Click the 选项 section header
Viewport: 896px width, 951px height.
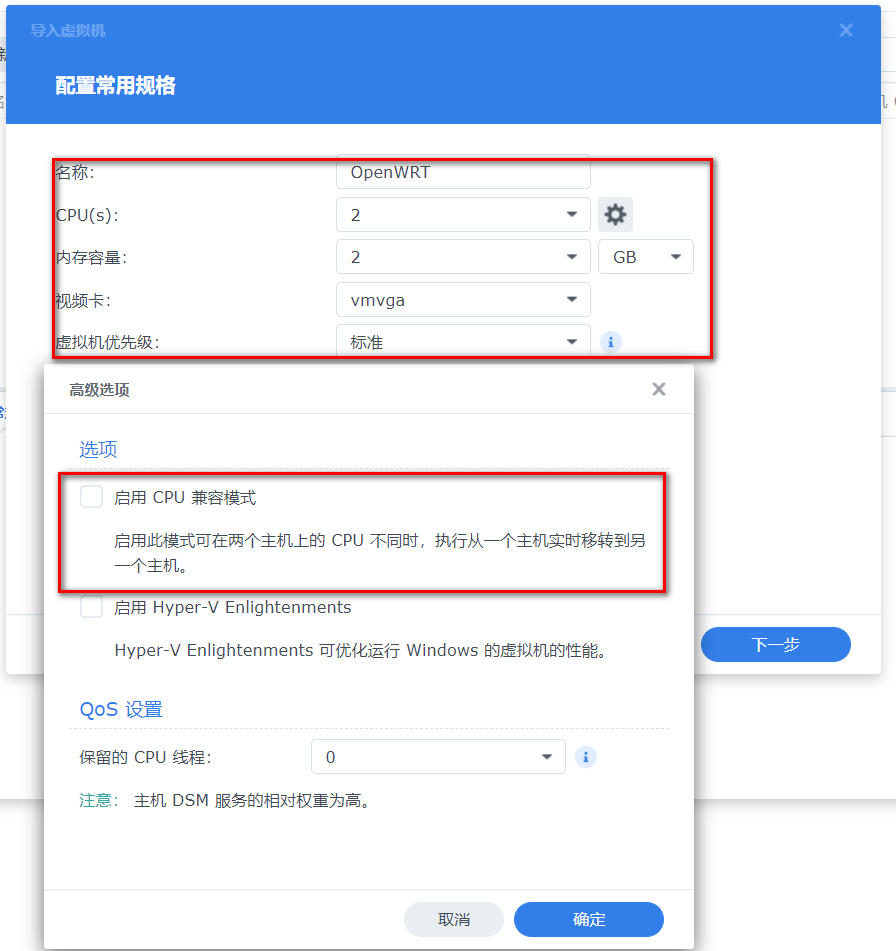click(97, 449)
